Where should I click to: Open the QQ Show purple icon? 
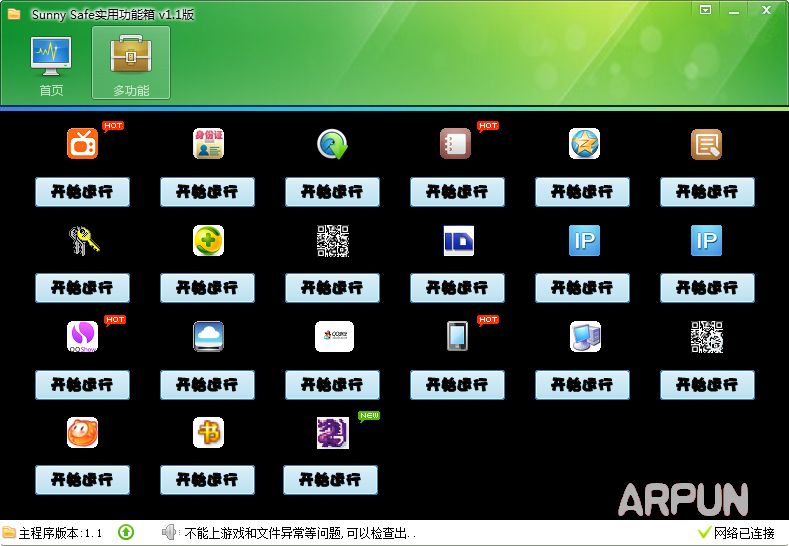(x=83, y=336)
